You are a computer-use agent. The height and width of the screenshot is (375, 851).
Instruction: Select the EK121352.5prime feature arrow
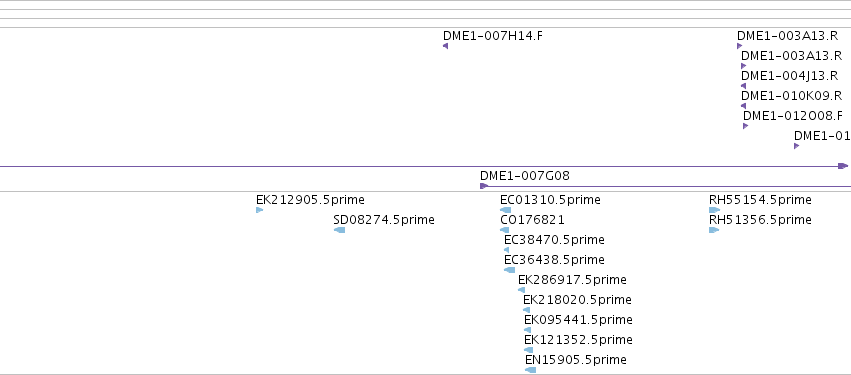(x=528, y=350)
